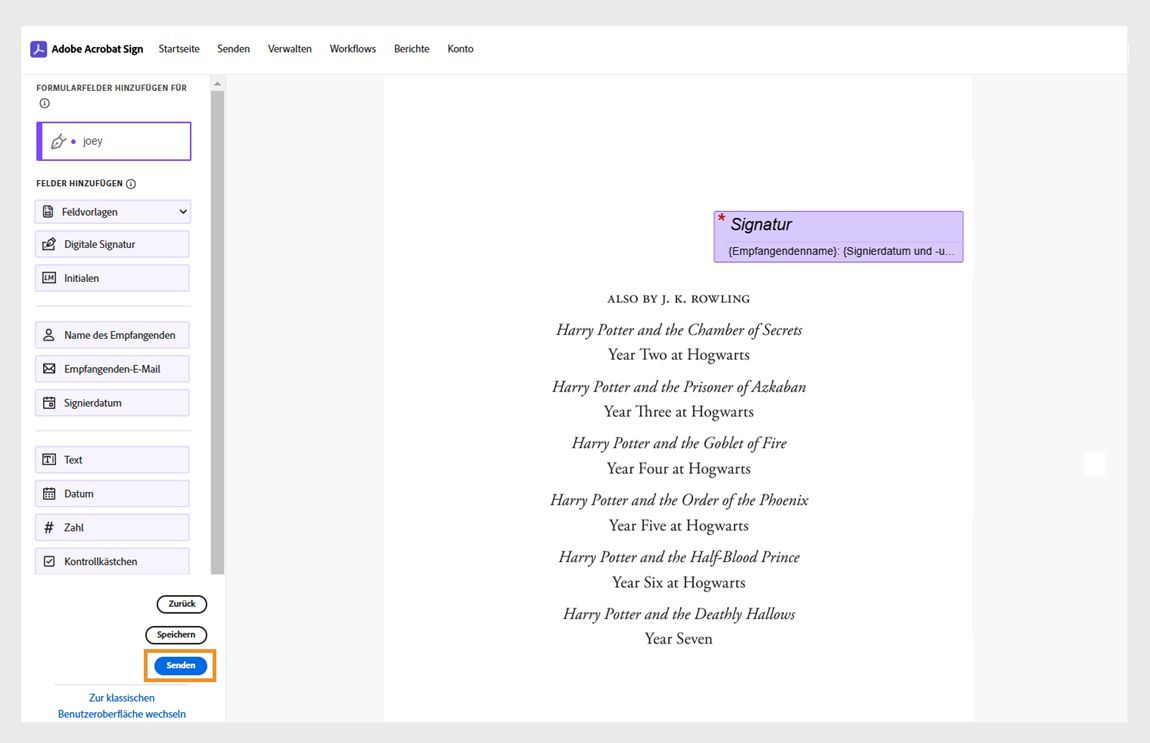Click 'Harry Potter and the Goblet of Fire' text
The image size is (1150, 743).
(x=679, y=443)
